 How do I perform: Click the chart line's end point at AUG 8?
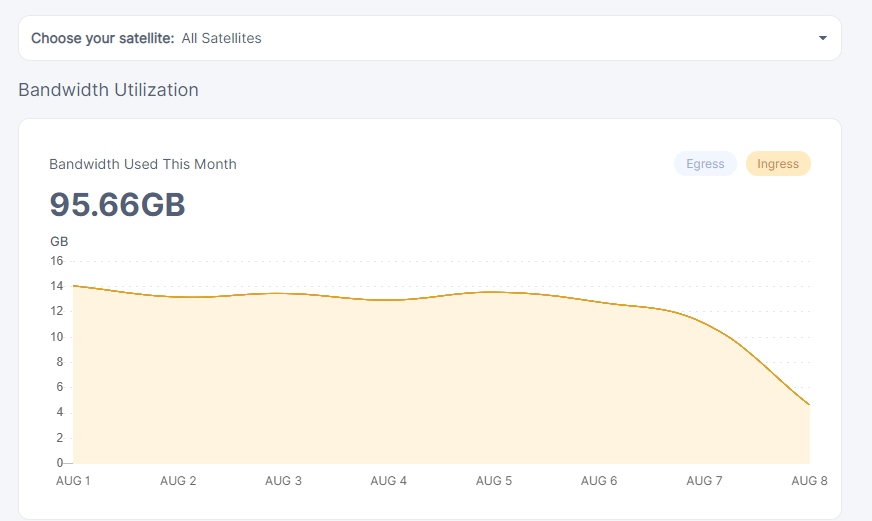click(x=809, y=405)
